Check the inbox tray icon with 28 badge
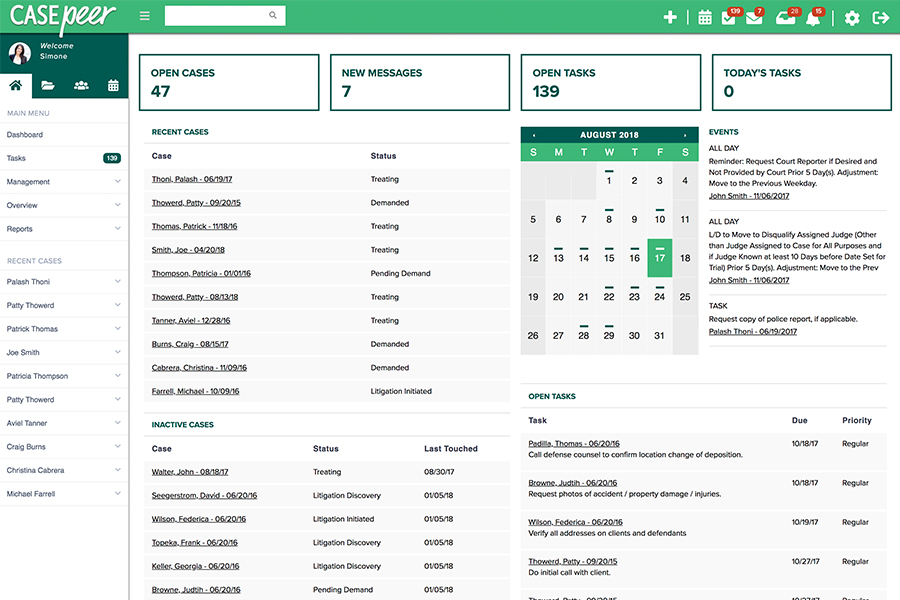The height and width of the screenshot is (600, 900). coord(786,18)
